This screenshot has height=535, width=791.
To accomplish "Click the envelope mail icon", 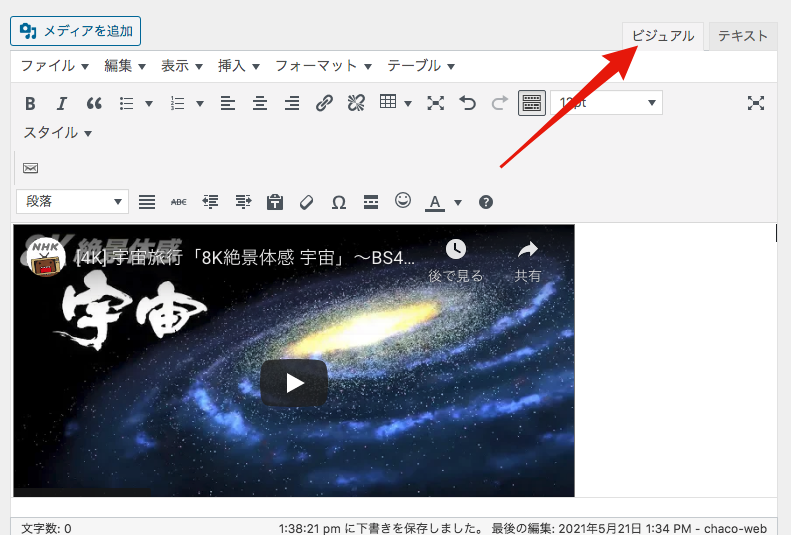I will (30, 168).
